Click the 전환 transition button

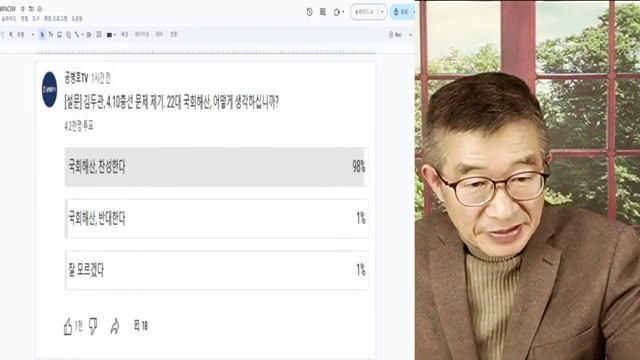click(173, 35)
